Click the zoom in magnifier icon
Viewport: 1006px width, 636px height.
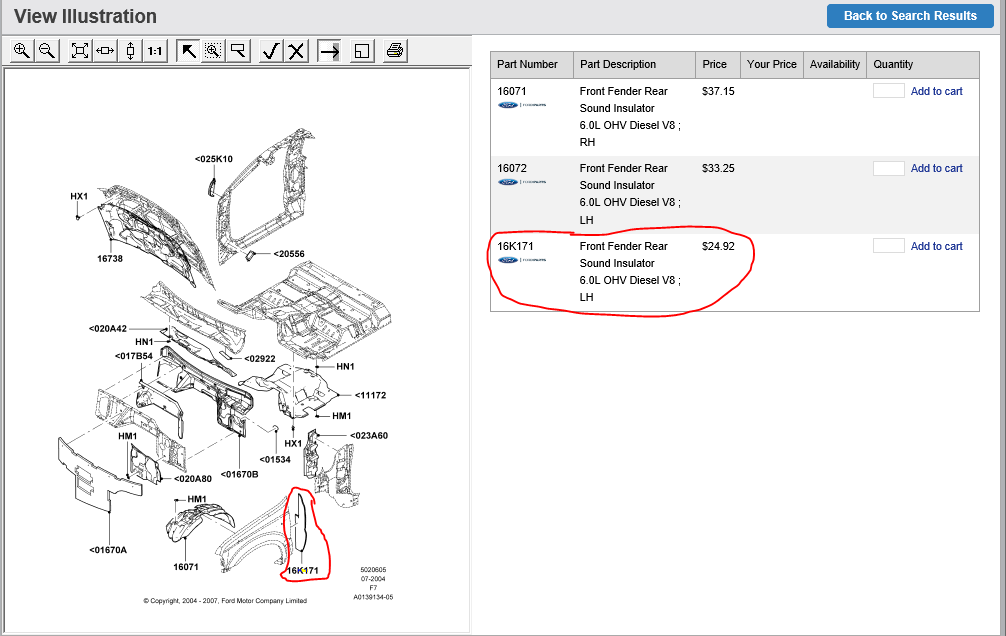(22, 51)
